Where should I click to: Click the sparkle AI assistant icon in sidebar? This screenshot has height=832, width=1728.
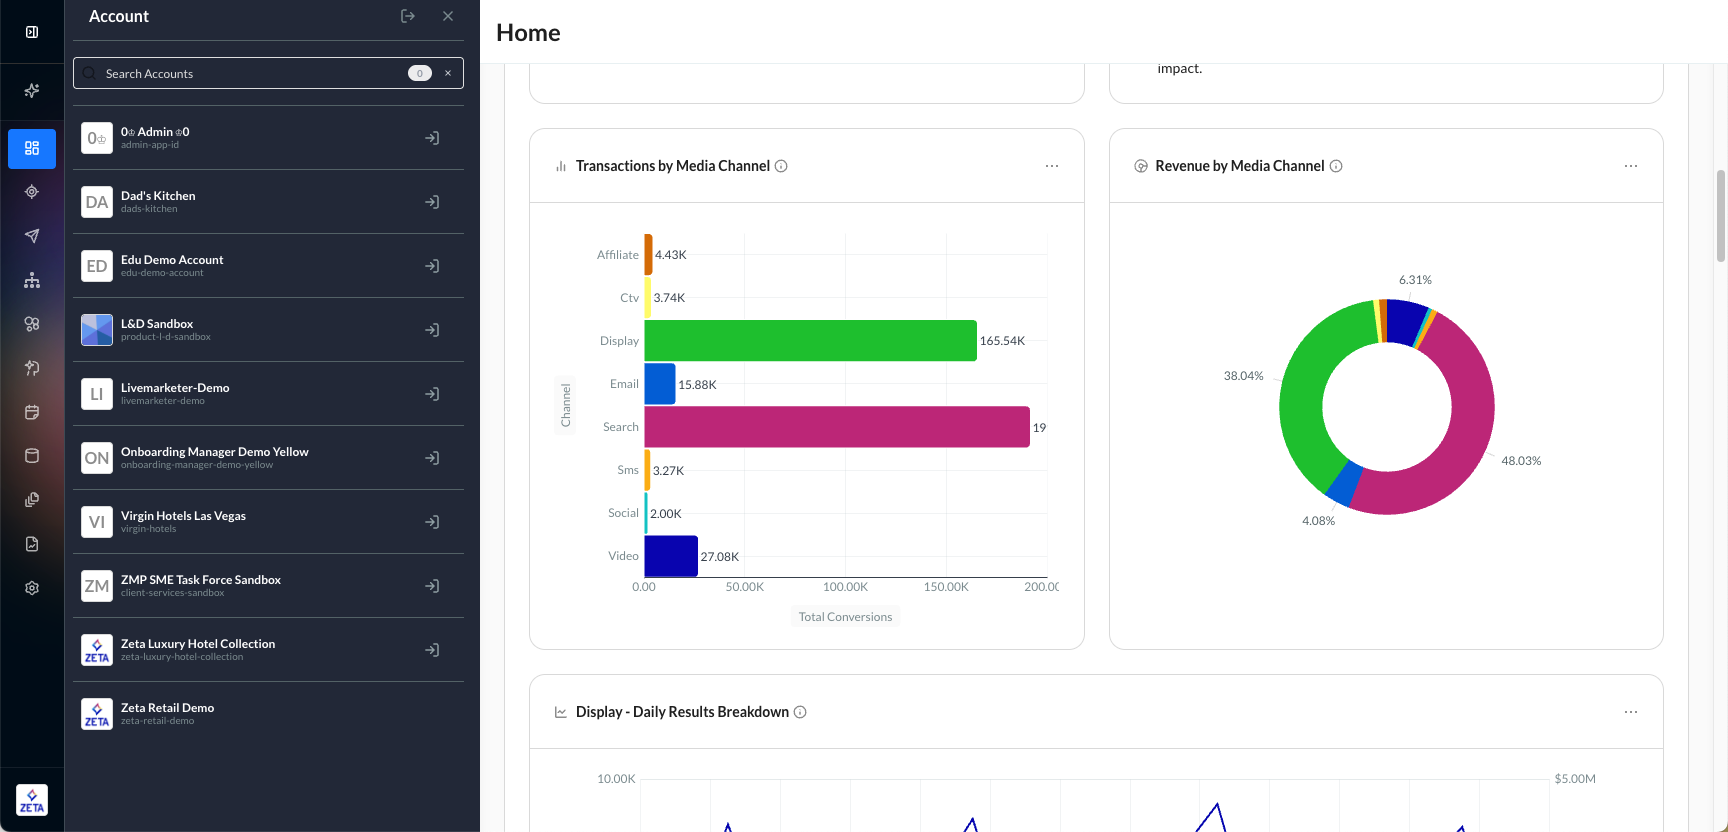32,91
